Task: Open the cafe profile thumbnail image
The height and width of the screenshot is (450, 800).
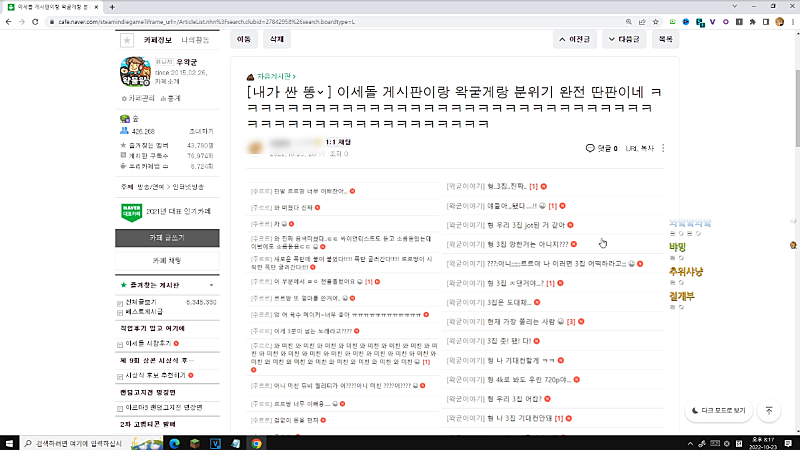Action: tap(135, 72)
